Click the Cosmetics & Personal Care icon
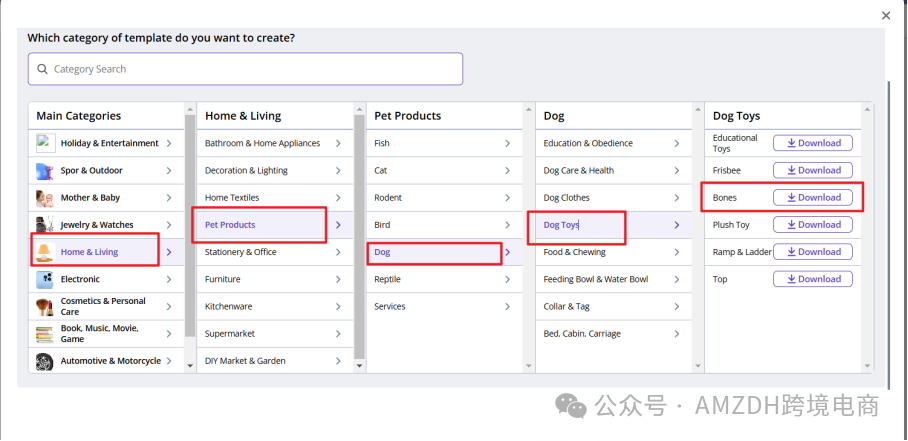Screen dimensions: 908x441 click(x=45, y=306)
